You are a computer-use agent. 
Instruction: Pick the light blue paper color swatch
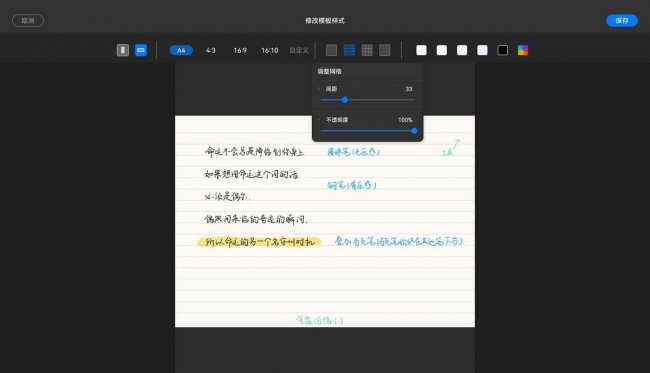pyautogui.click(x=482, y=50)
